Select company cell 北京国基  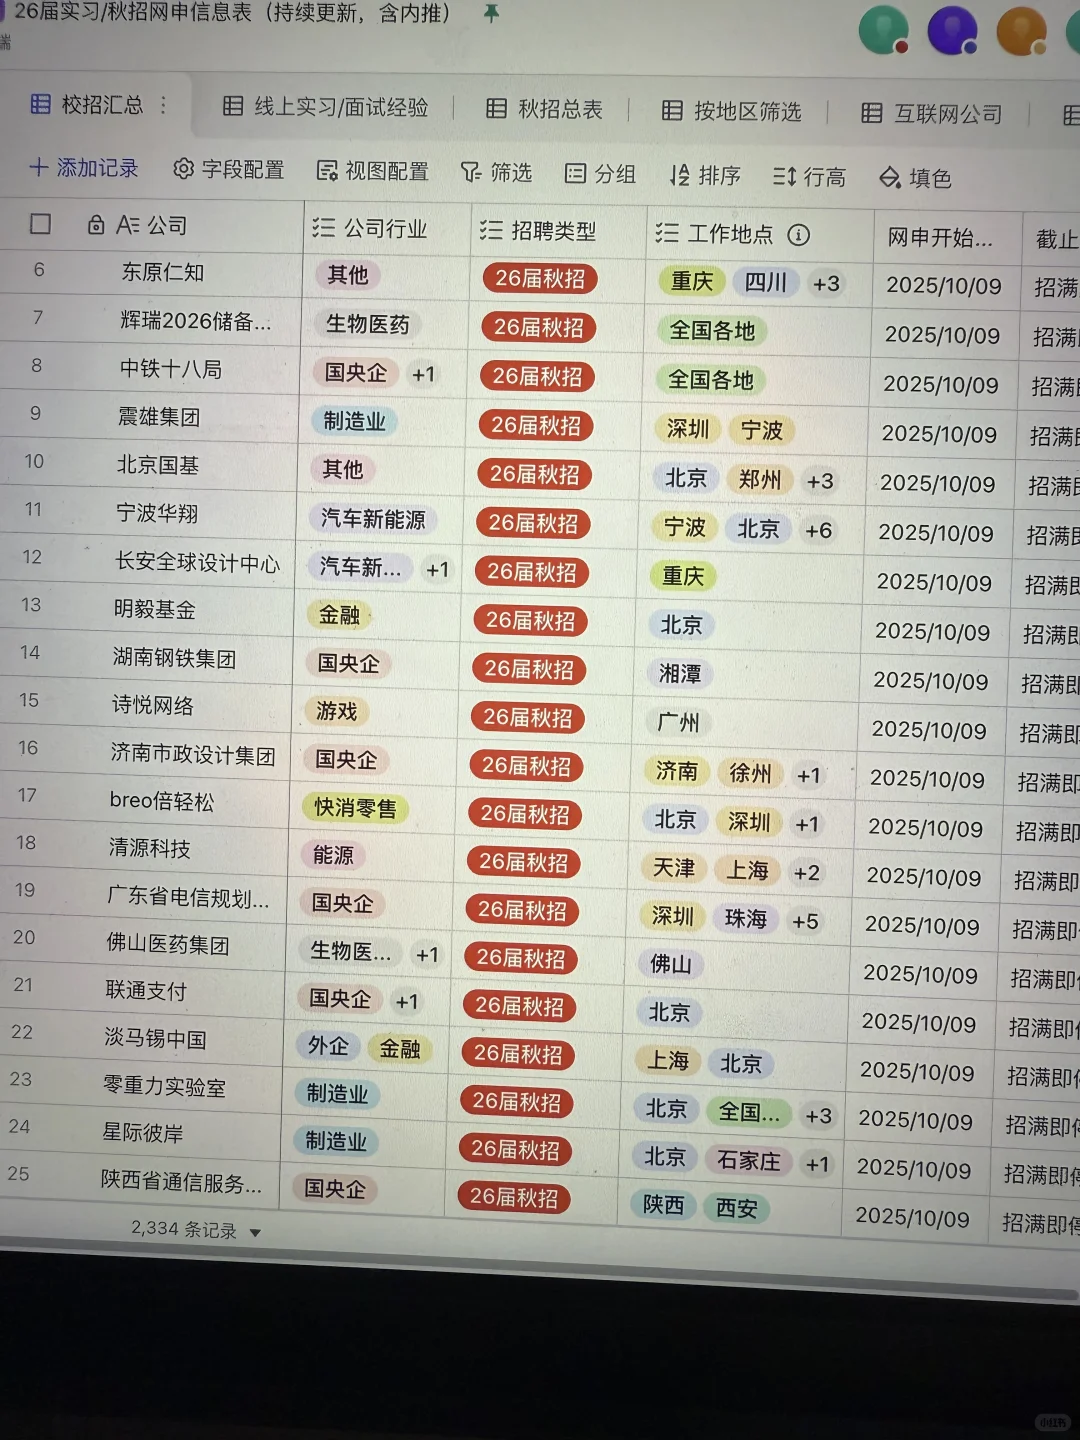157,465
